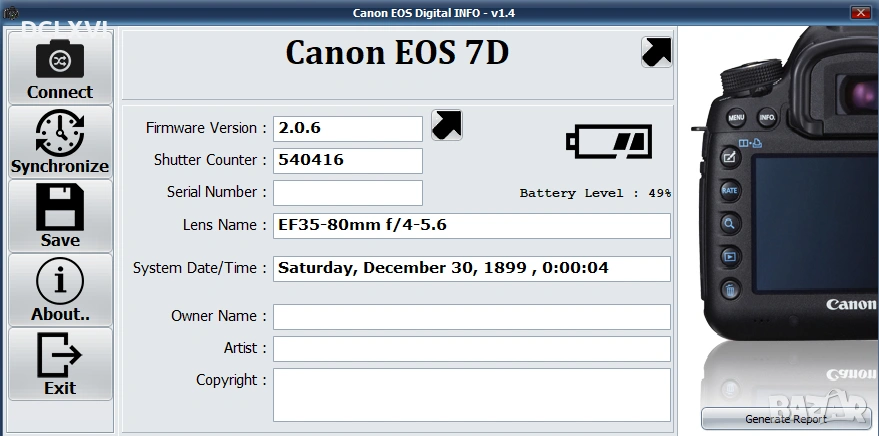Click the Generate Report button
The image size is (879, 436).
(785, 419)
